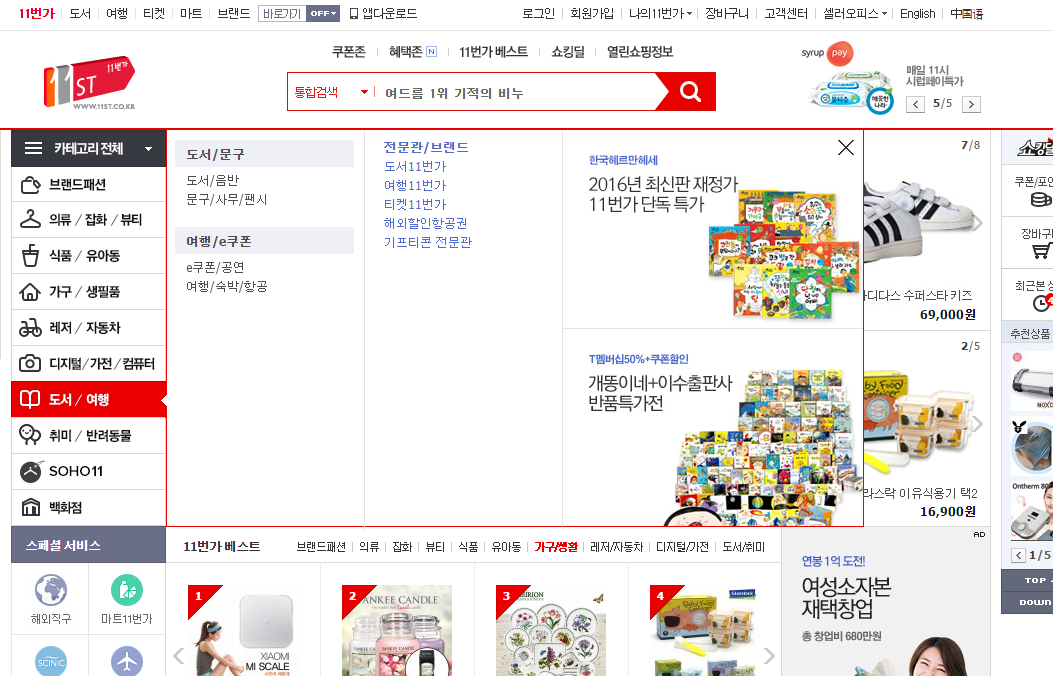Image resolution: width=1053 pixels, height=676 pixels.
Task: Click the camera icon for 디지털/가전/컴퓨터
Action: [30, 363]
